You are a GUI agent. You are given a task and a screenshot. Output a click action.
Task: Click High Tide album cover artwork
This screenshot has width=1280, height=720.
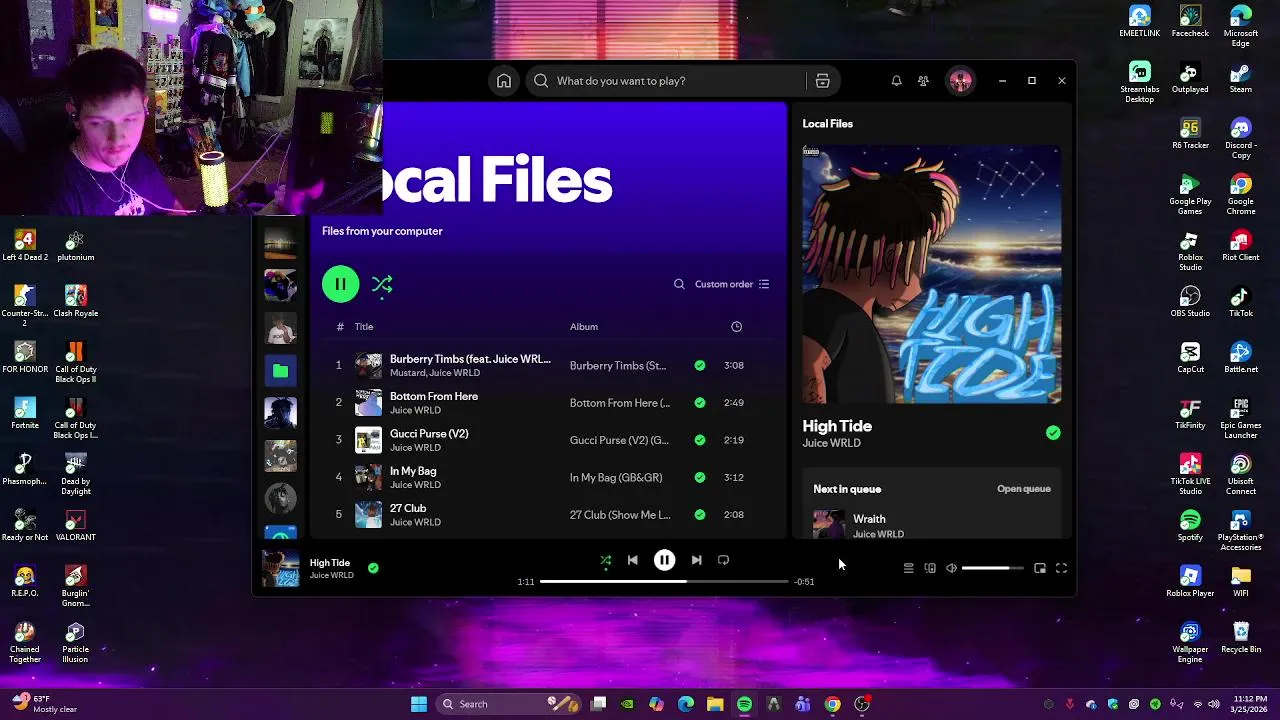[x=932, y=274]
